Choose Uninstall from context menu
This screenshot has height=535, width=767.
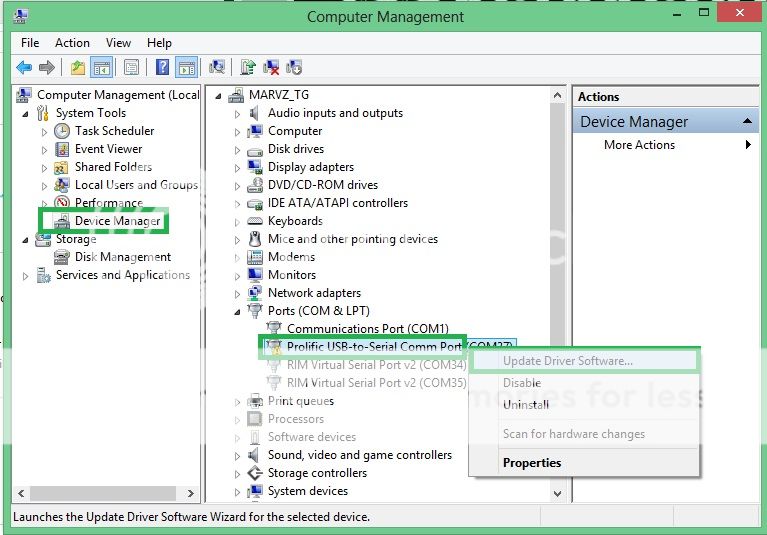(584, 405)
